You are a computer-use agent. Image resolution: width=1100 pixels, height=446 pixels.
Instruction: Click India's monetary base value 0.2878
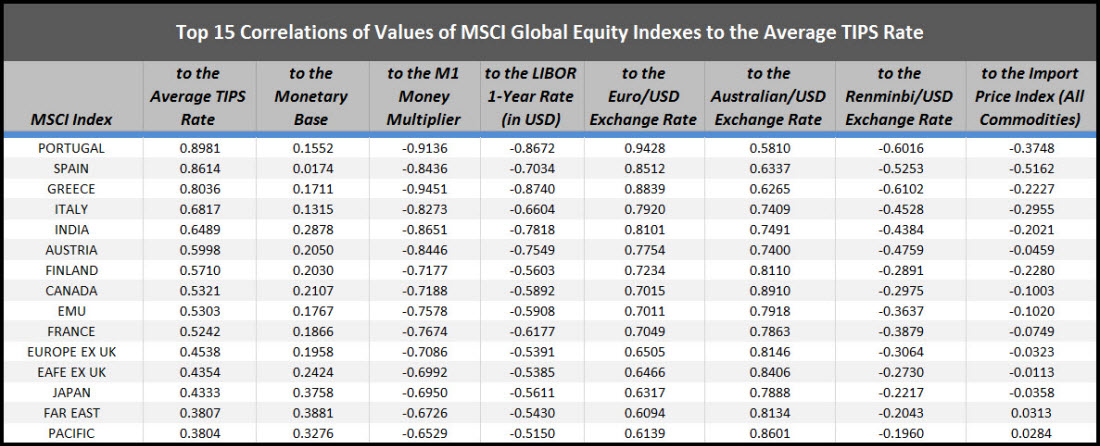click(x=311, y=229)
